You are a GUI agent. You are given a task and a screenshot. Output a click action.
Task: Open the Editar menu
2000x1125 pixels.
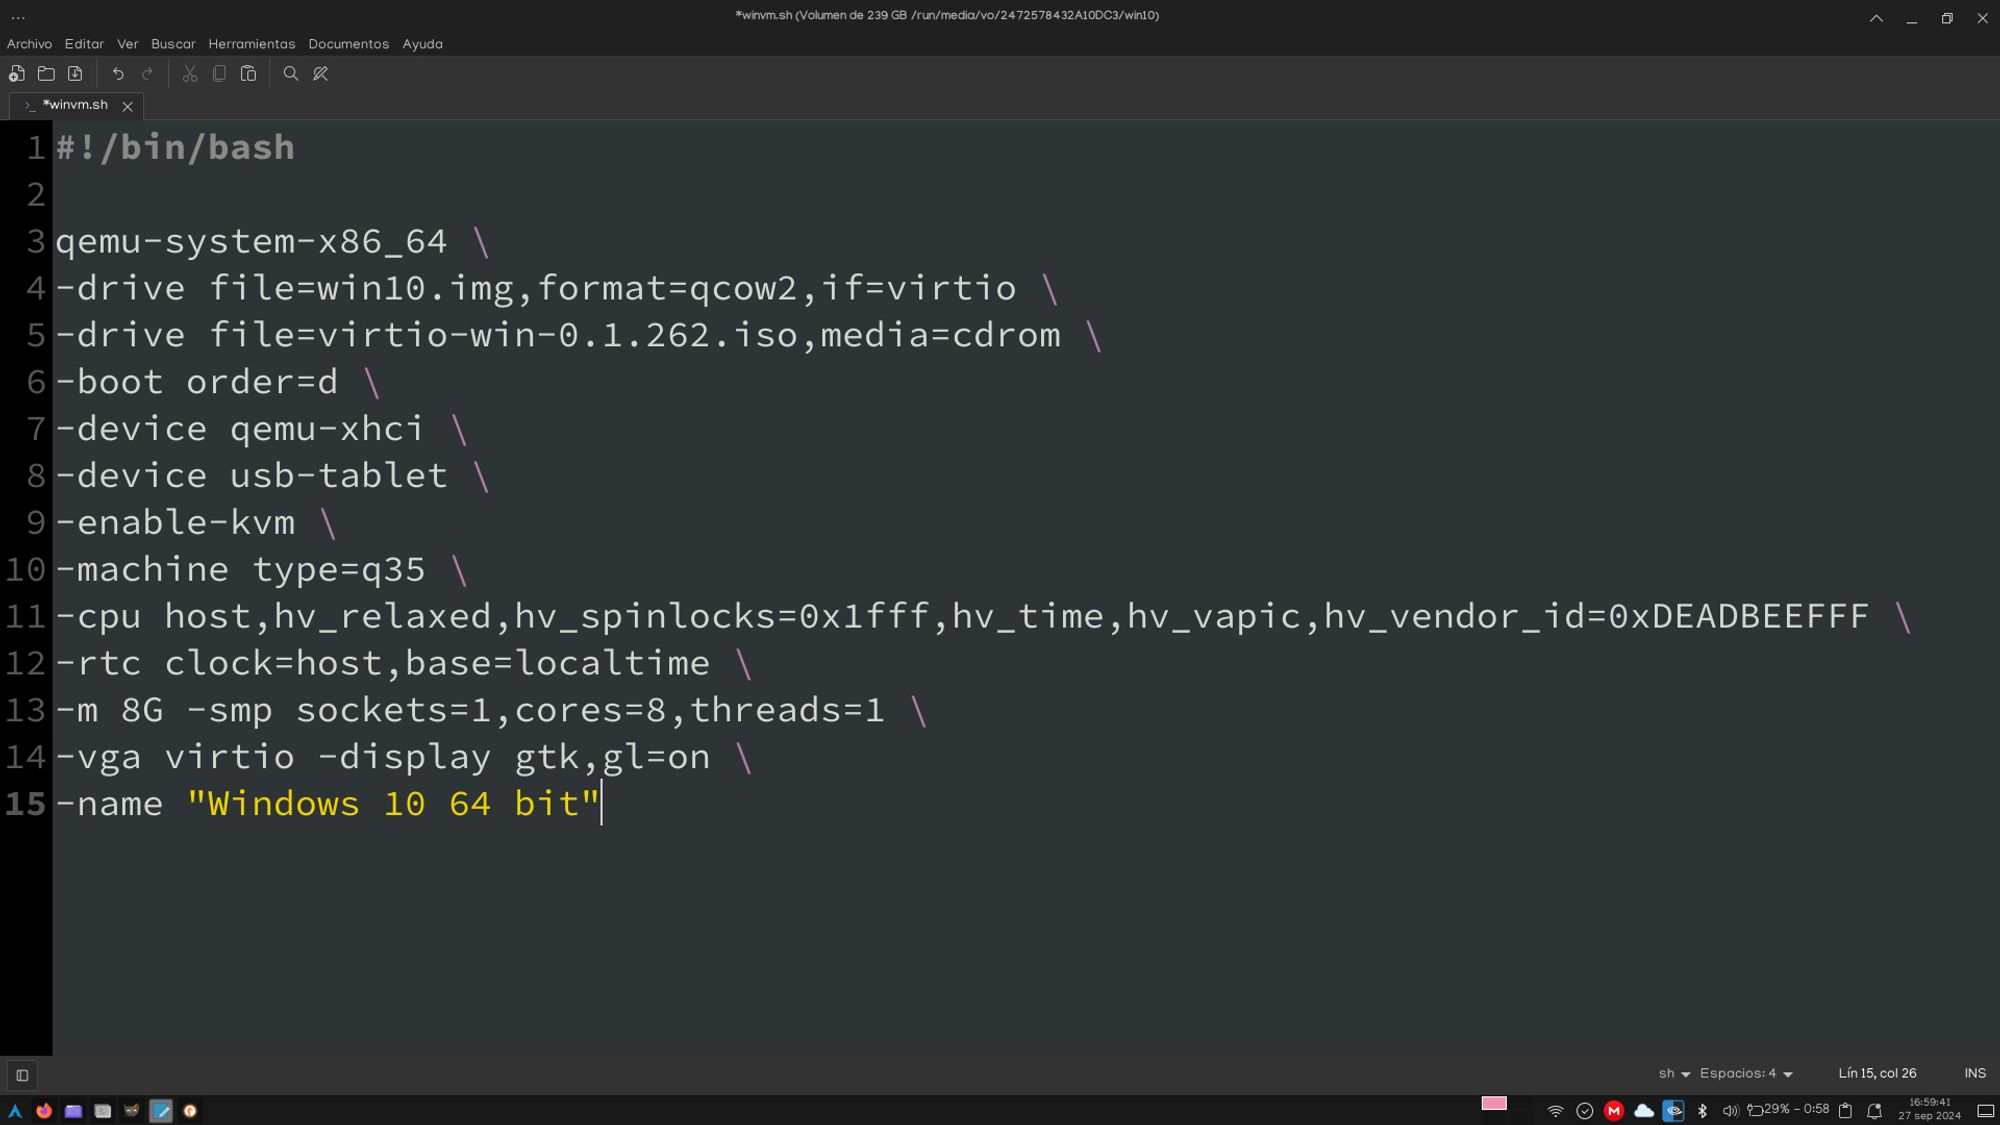coord(84,44)
